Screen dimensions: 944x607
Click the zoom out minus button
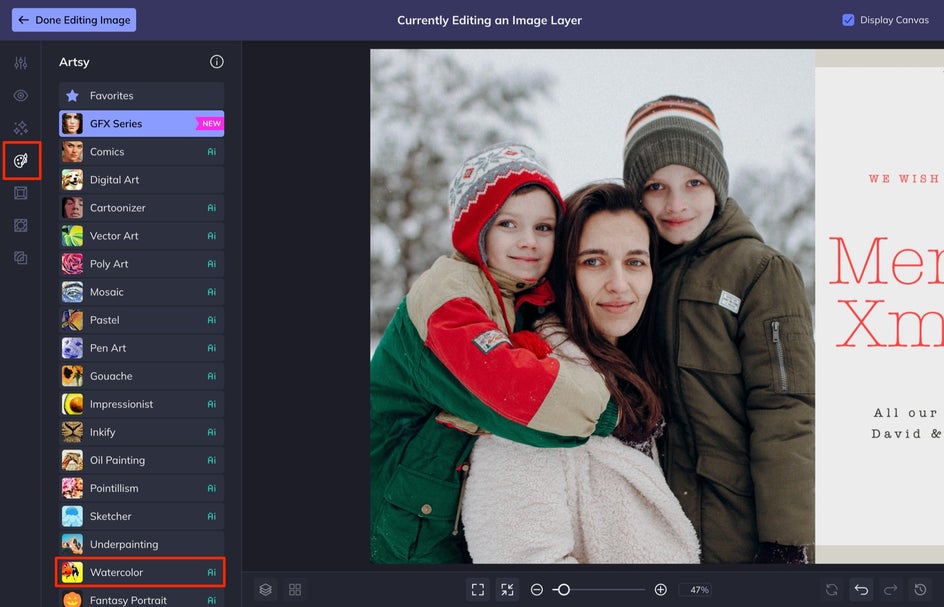[x=537, y=590]
